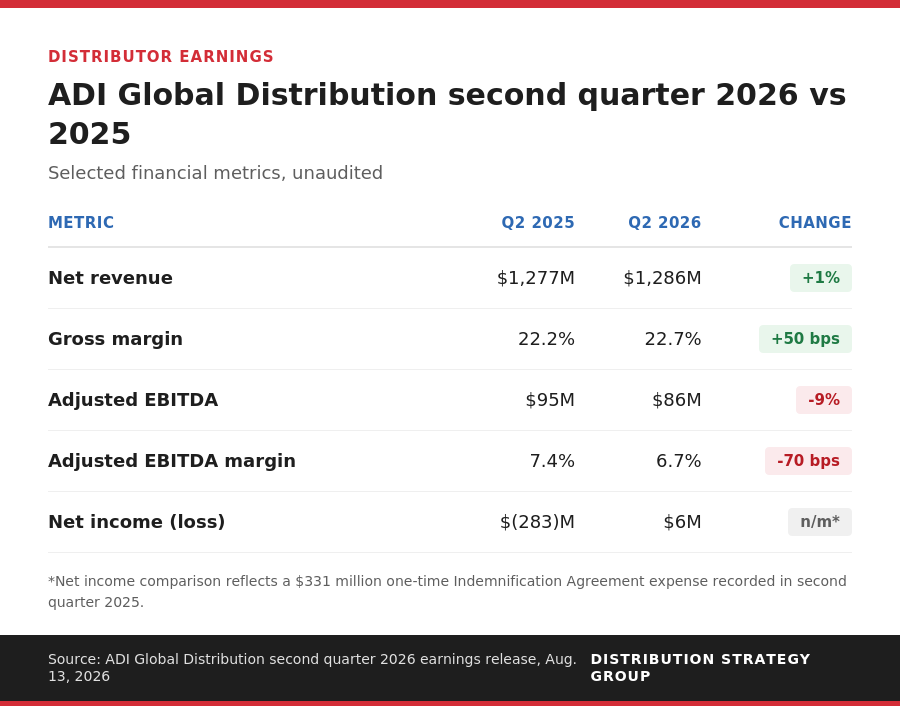This screenshot has height=706, width=900.
Task: Click the $1,277M net revenue value
Action: pyautogui.click(x=536, y=278)
